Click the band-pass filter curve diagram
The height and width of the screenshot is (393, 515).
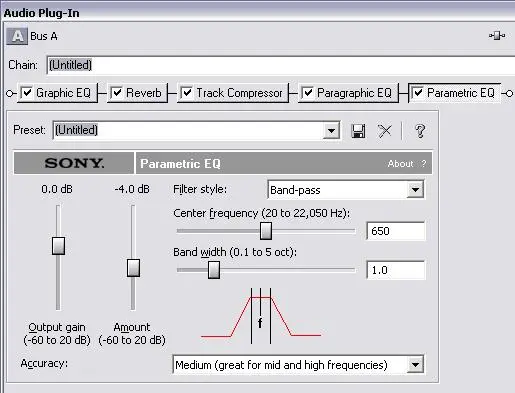click(x=261, y=316)
